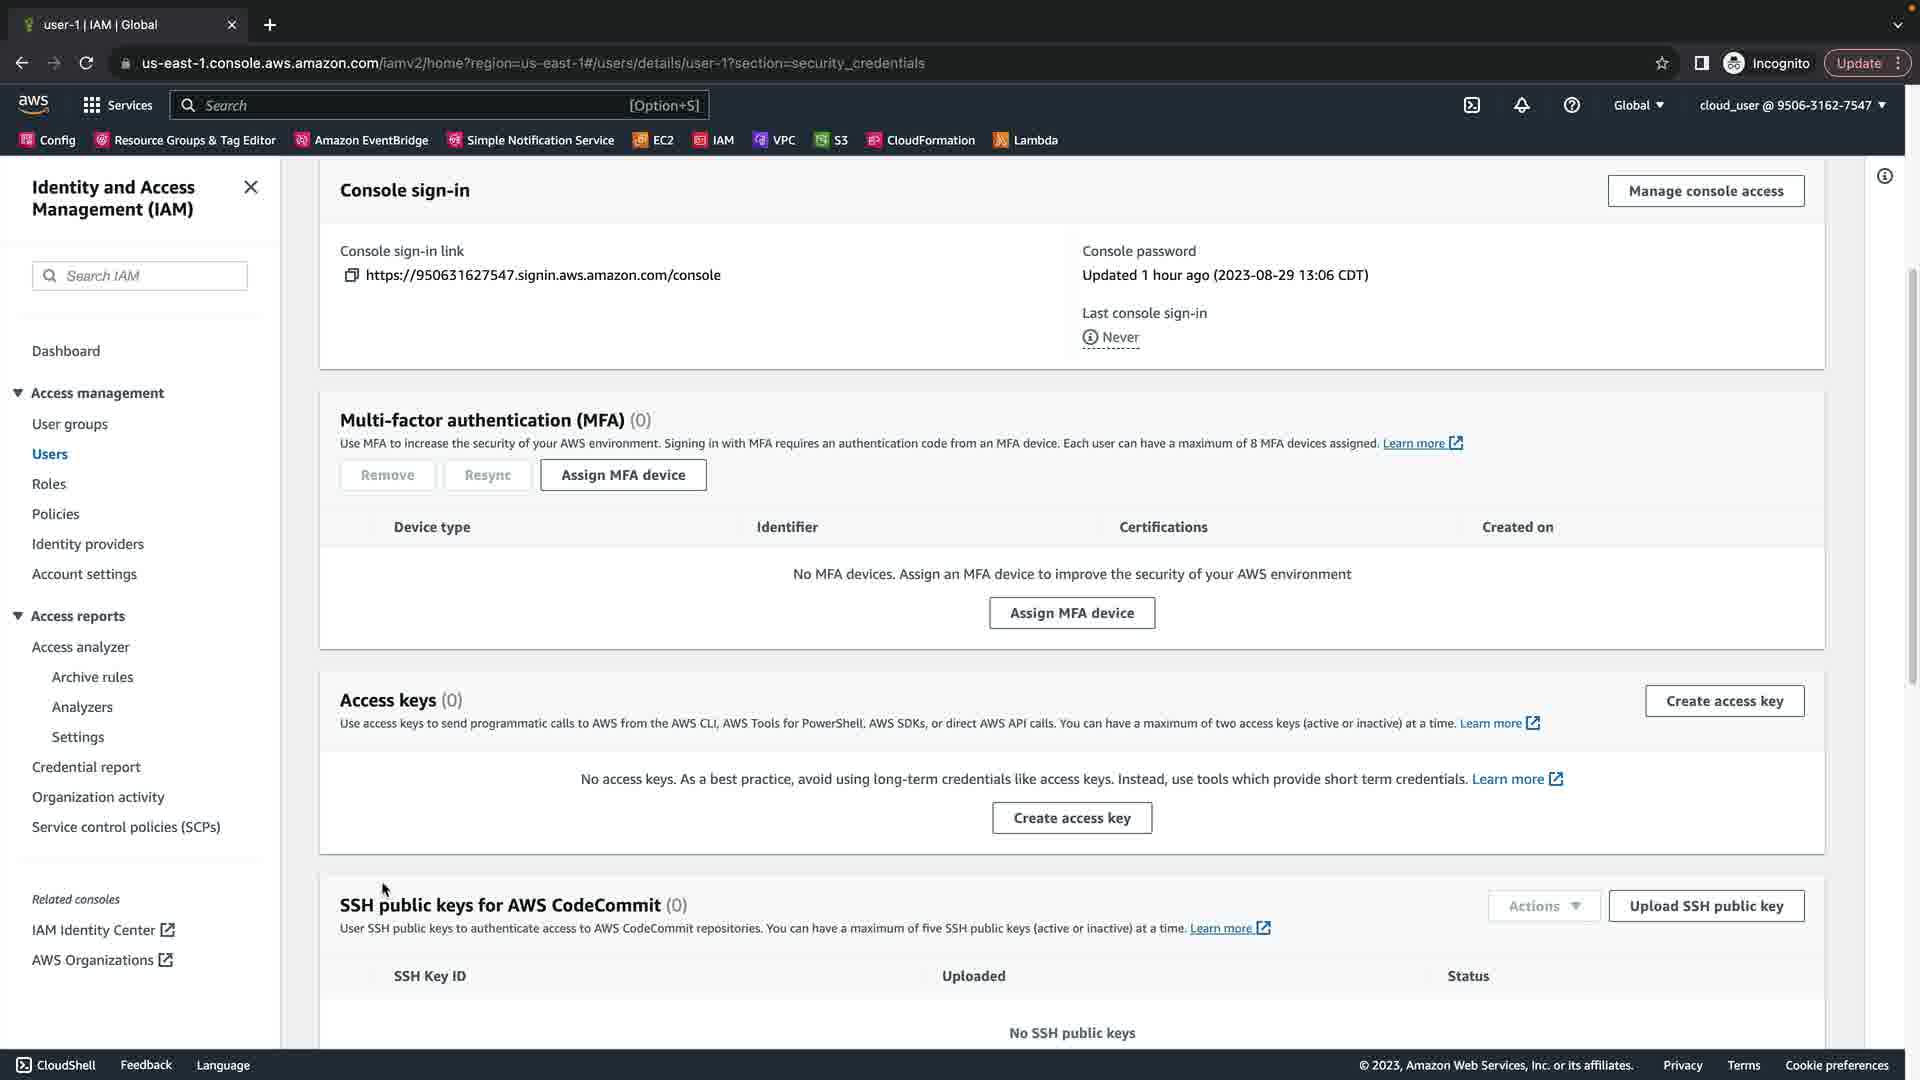Open the CloudShell icon in top navigation
This screenshot has height=1080, width=1920.
coord(1472,105)
